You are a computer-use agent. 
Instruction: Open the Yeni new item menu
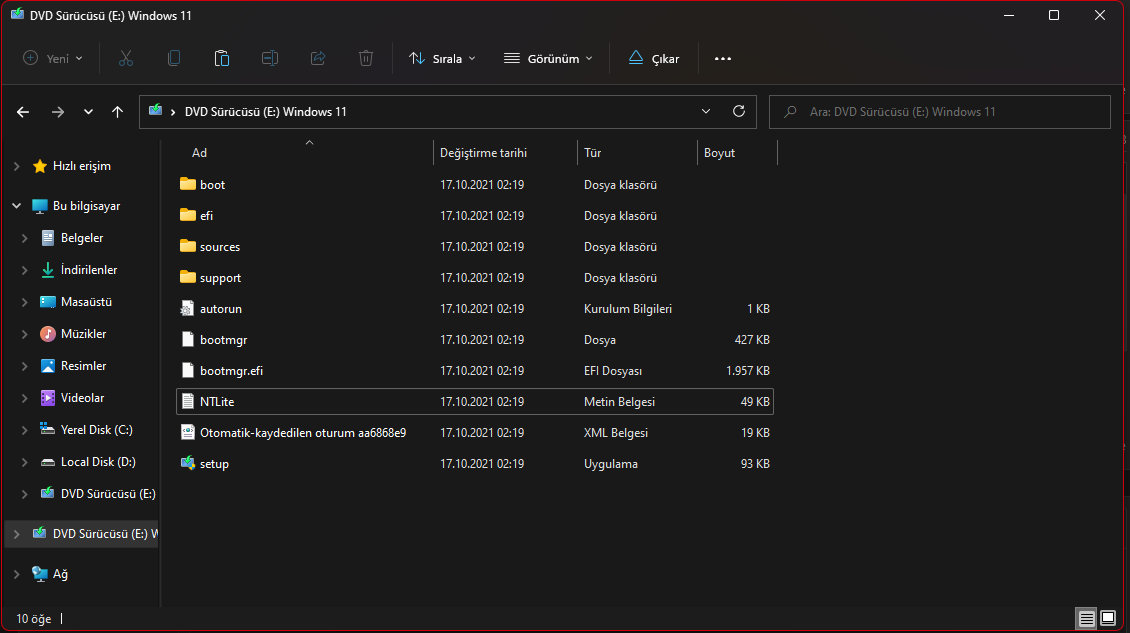pos(53,58)
